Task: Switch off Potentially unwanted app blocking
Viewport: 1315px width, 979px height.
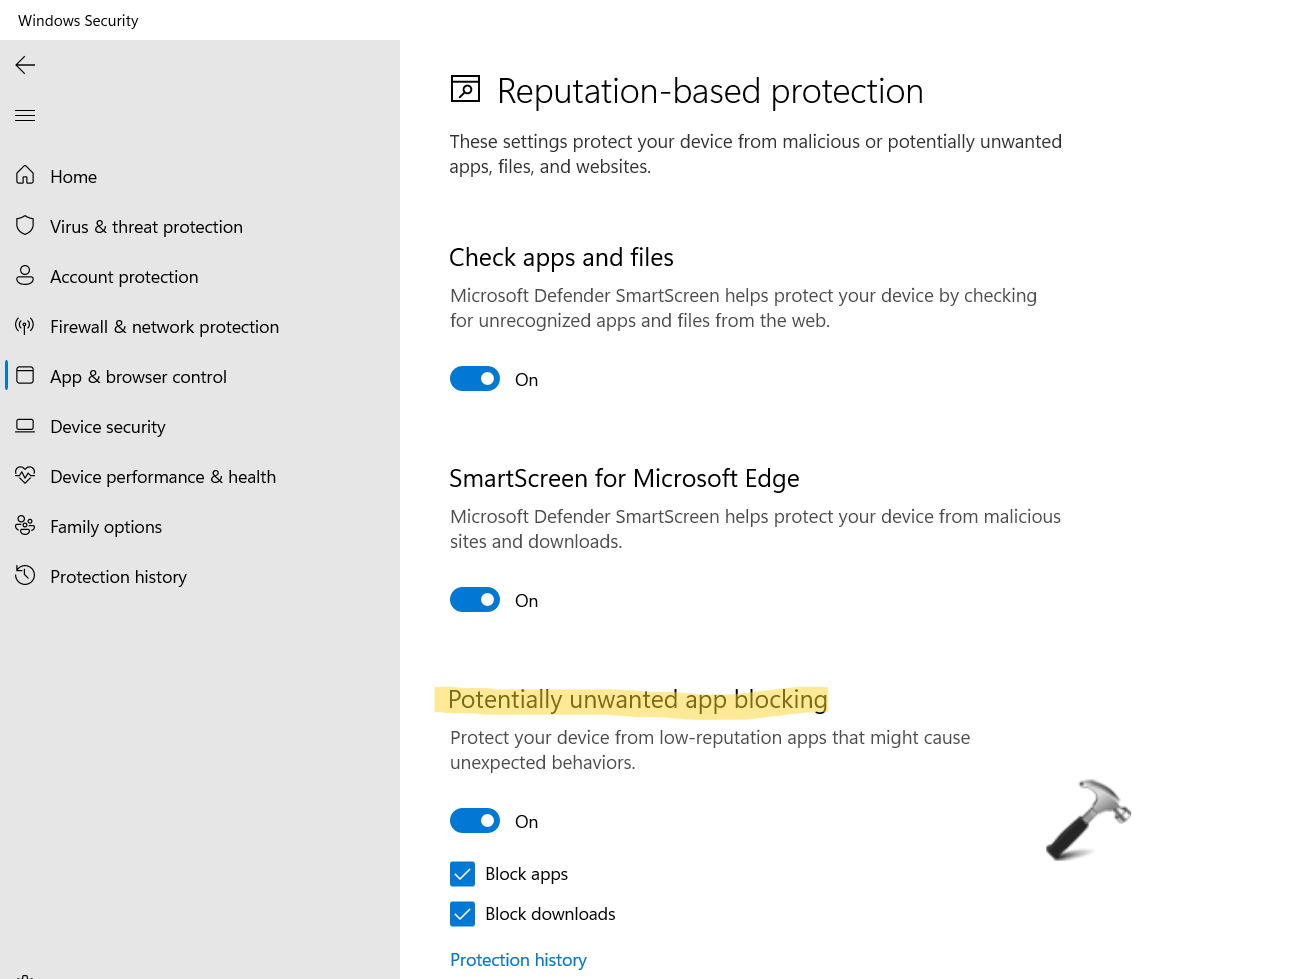Action: coord(475,821)
